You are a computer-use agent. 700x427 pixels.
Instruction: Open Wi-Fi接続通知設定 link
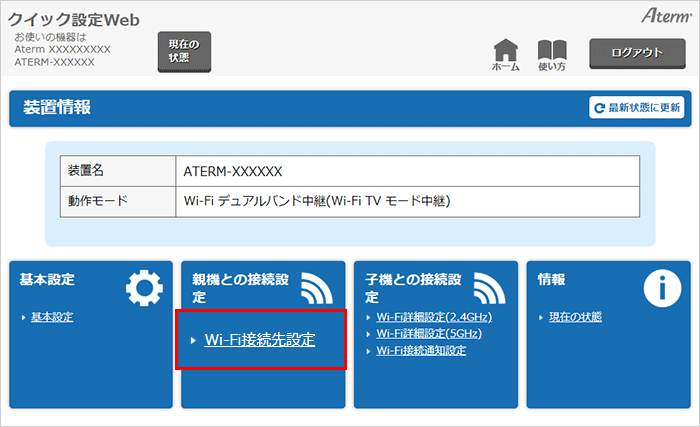point(421,350)
